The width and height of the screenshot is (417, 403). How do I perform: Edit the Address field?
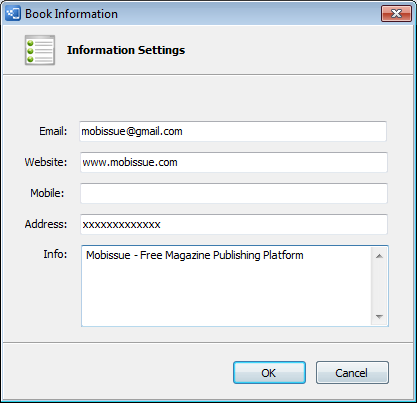pyautogui.click(x=234, y=224)
